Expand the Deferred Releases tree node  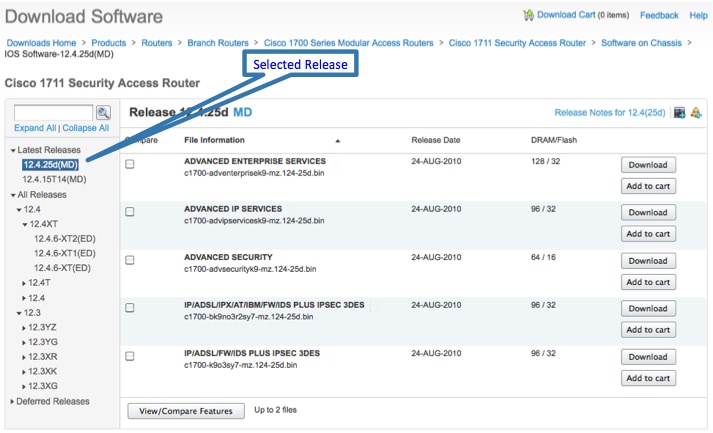point(12,402)
